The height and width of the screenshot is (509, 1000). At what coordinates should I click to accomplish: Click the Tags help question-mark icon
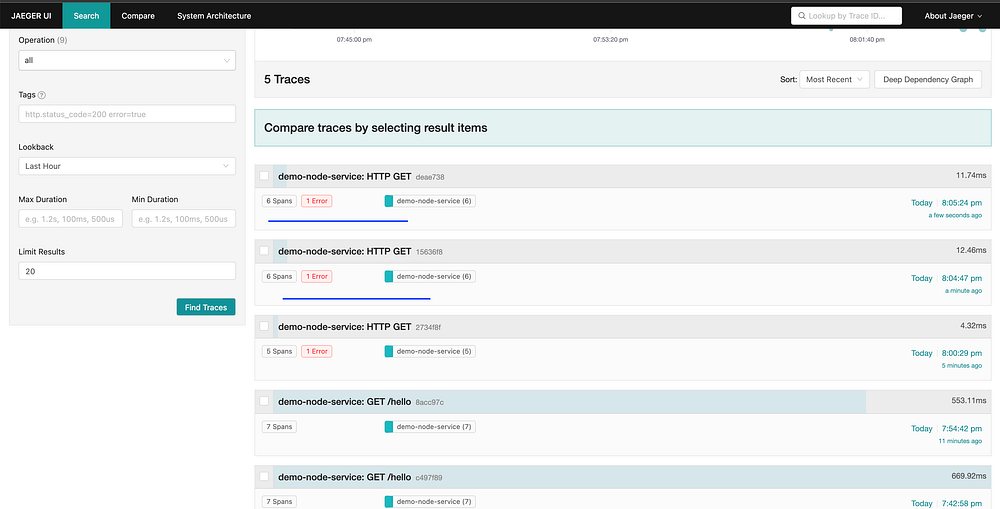click(42, 95)
